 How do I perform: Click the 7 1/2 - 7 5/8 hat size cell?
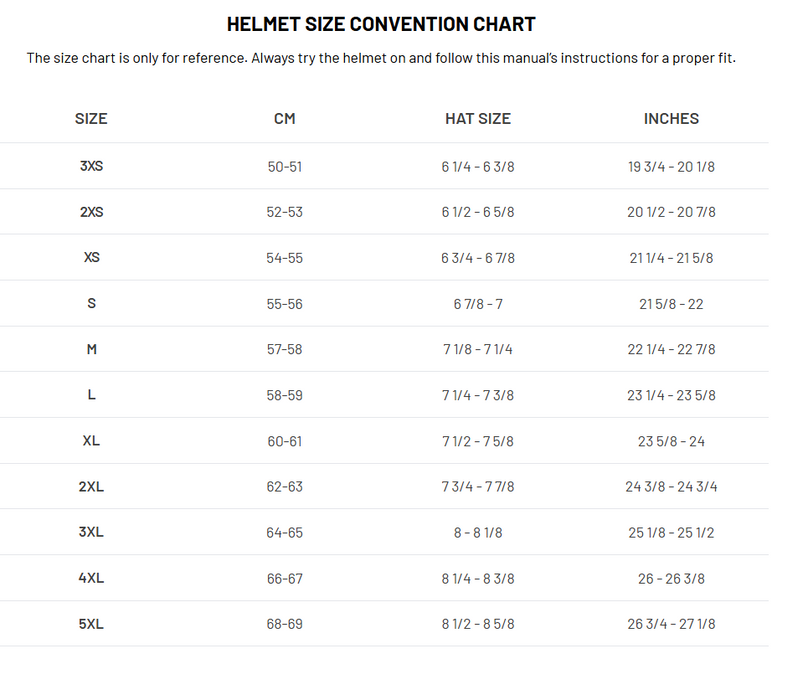click(x=478, y=441)
